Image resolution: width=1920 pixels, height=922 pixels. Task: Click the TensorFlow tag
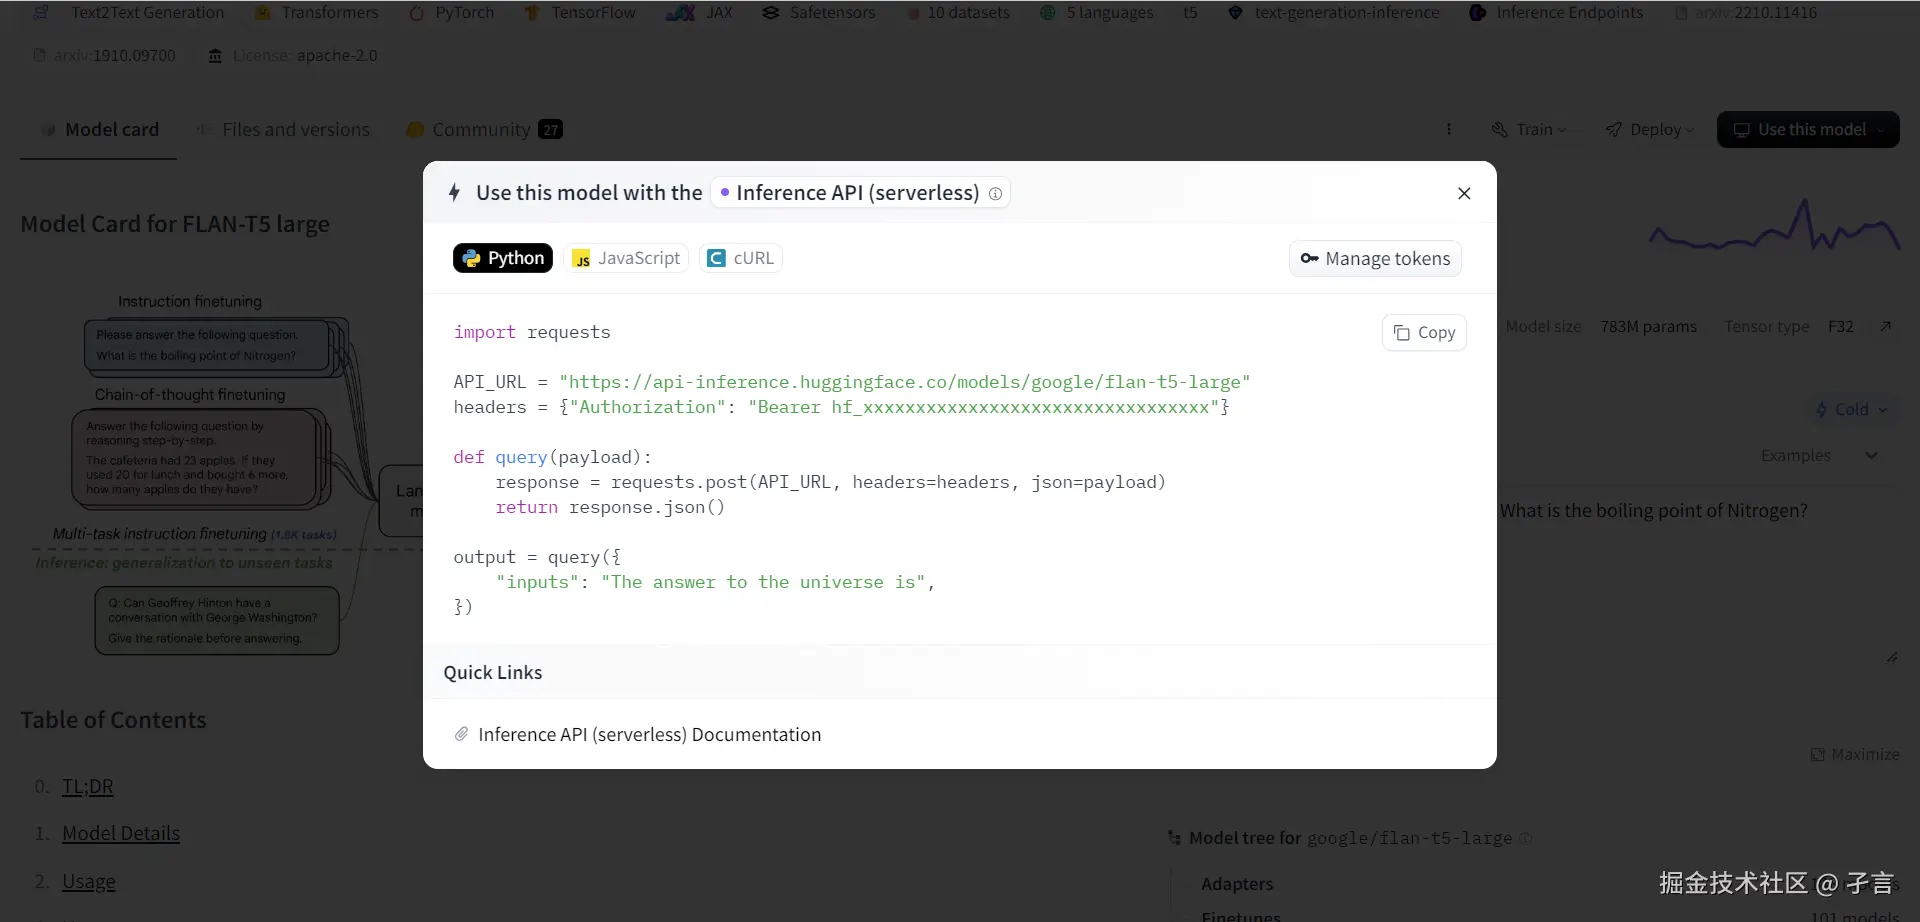point(580,13)
